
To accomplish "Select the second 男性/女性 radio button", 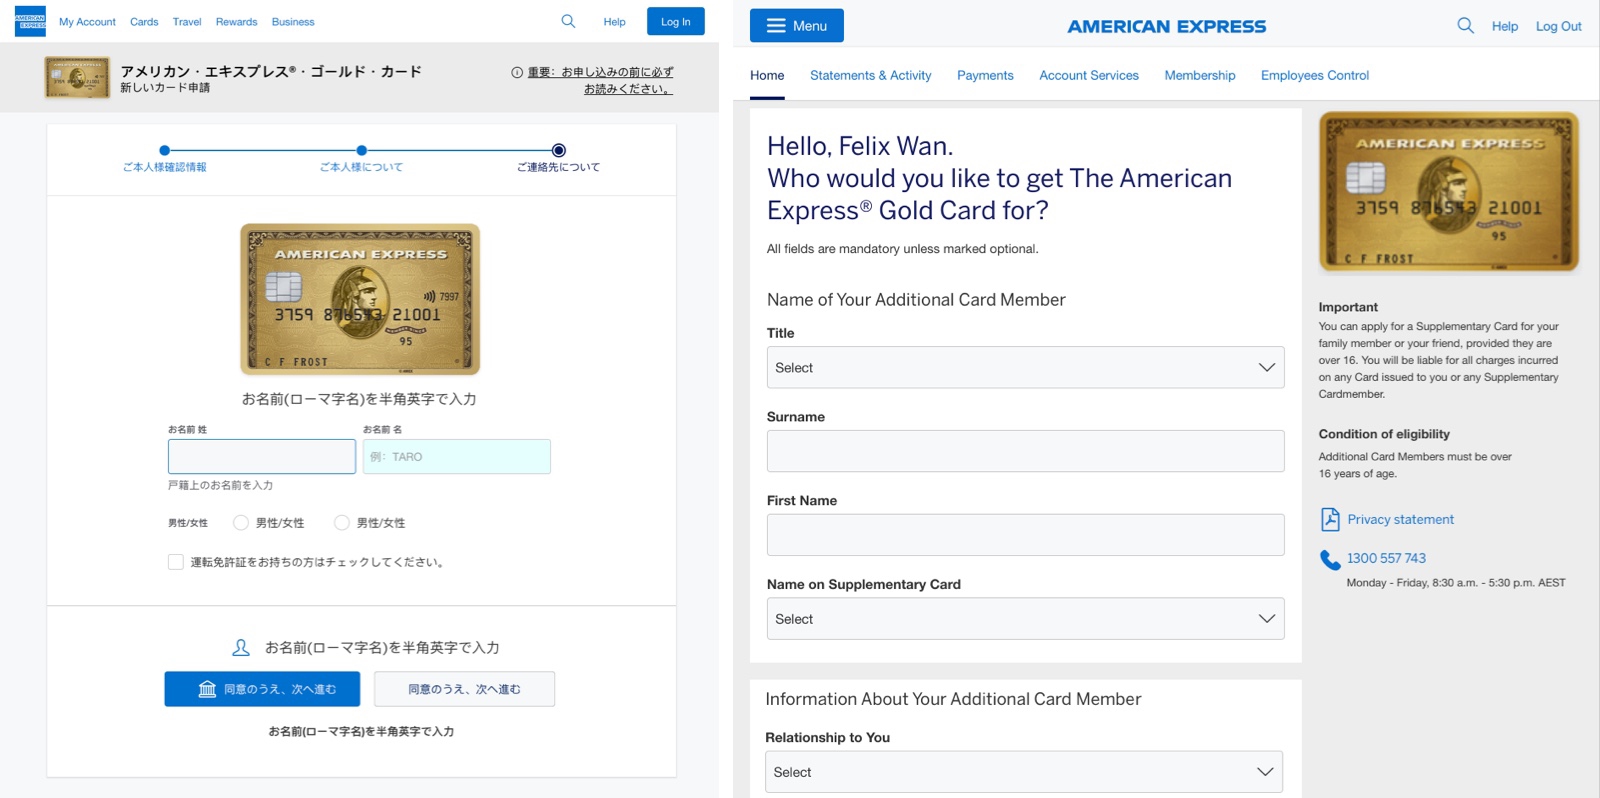I will click(342, 522).
